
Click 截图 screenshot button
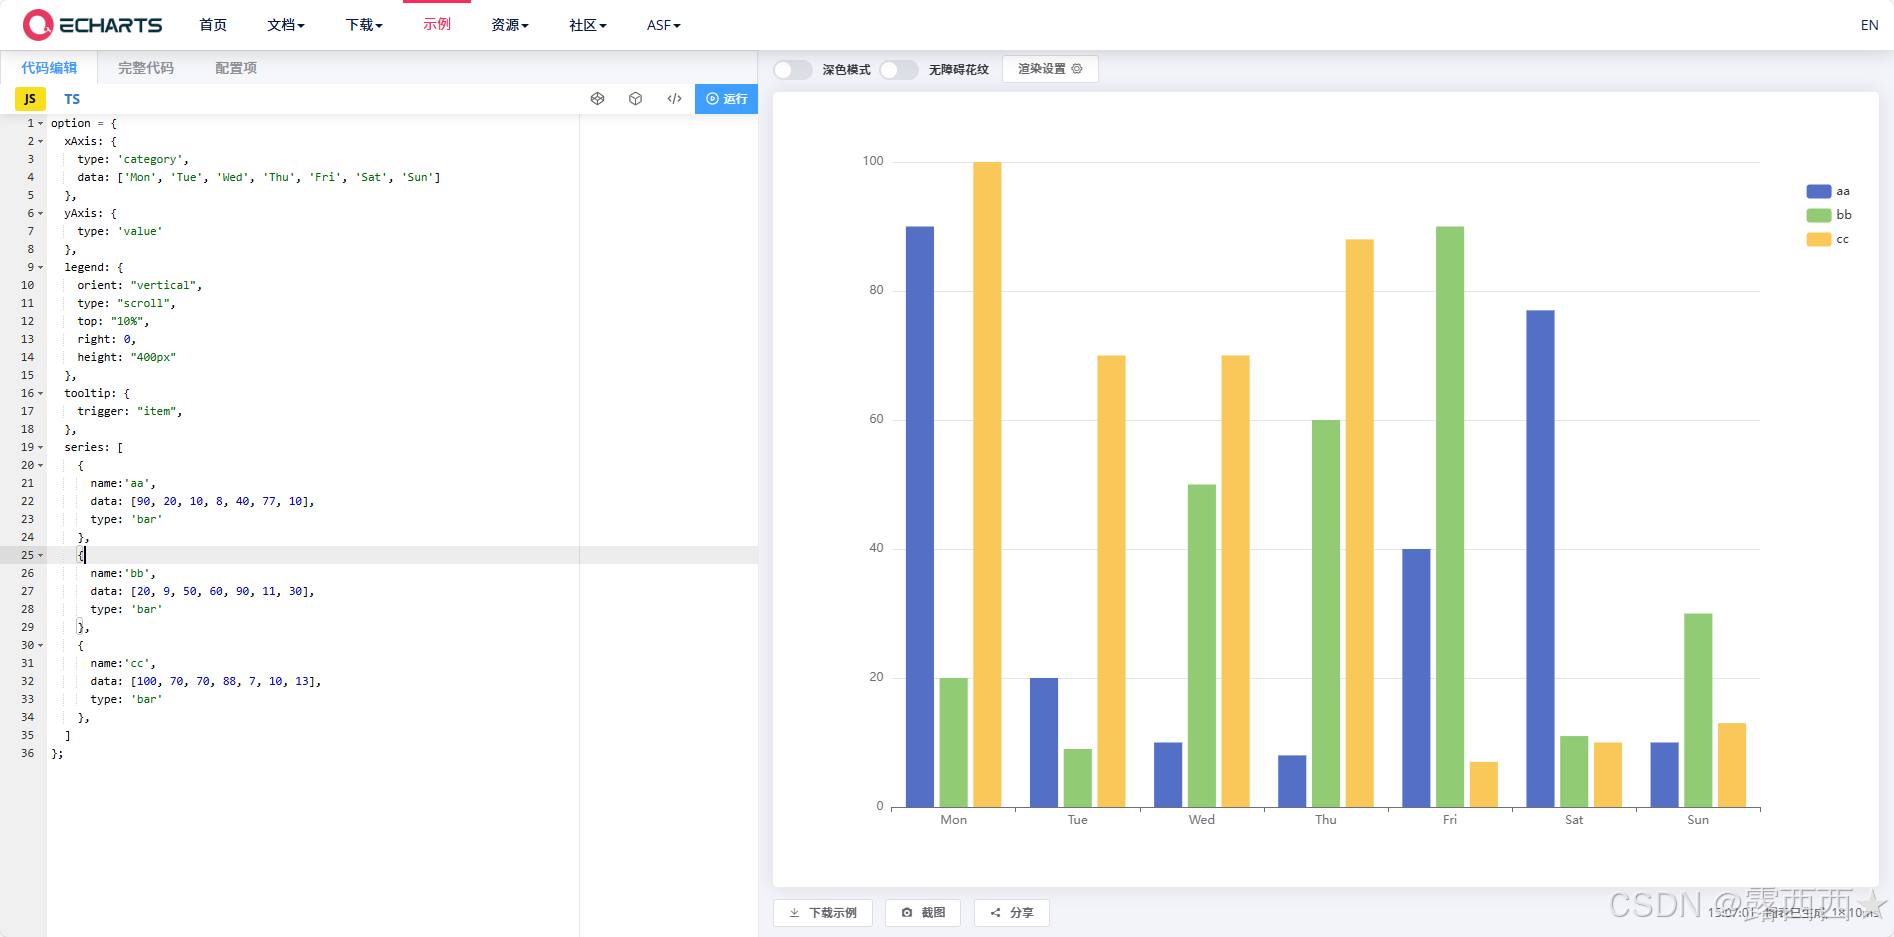[923, 913]
